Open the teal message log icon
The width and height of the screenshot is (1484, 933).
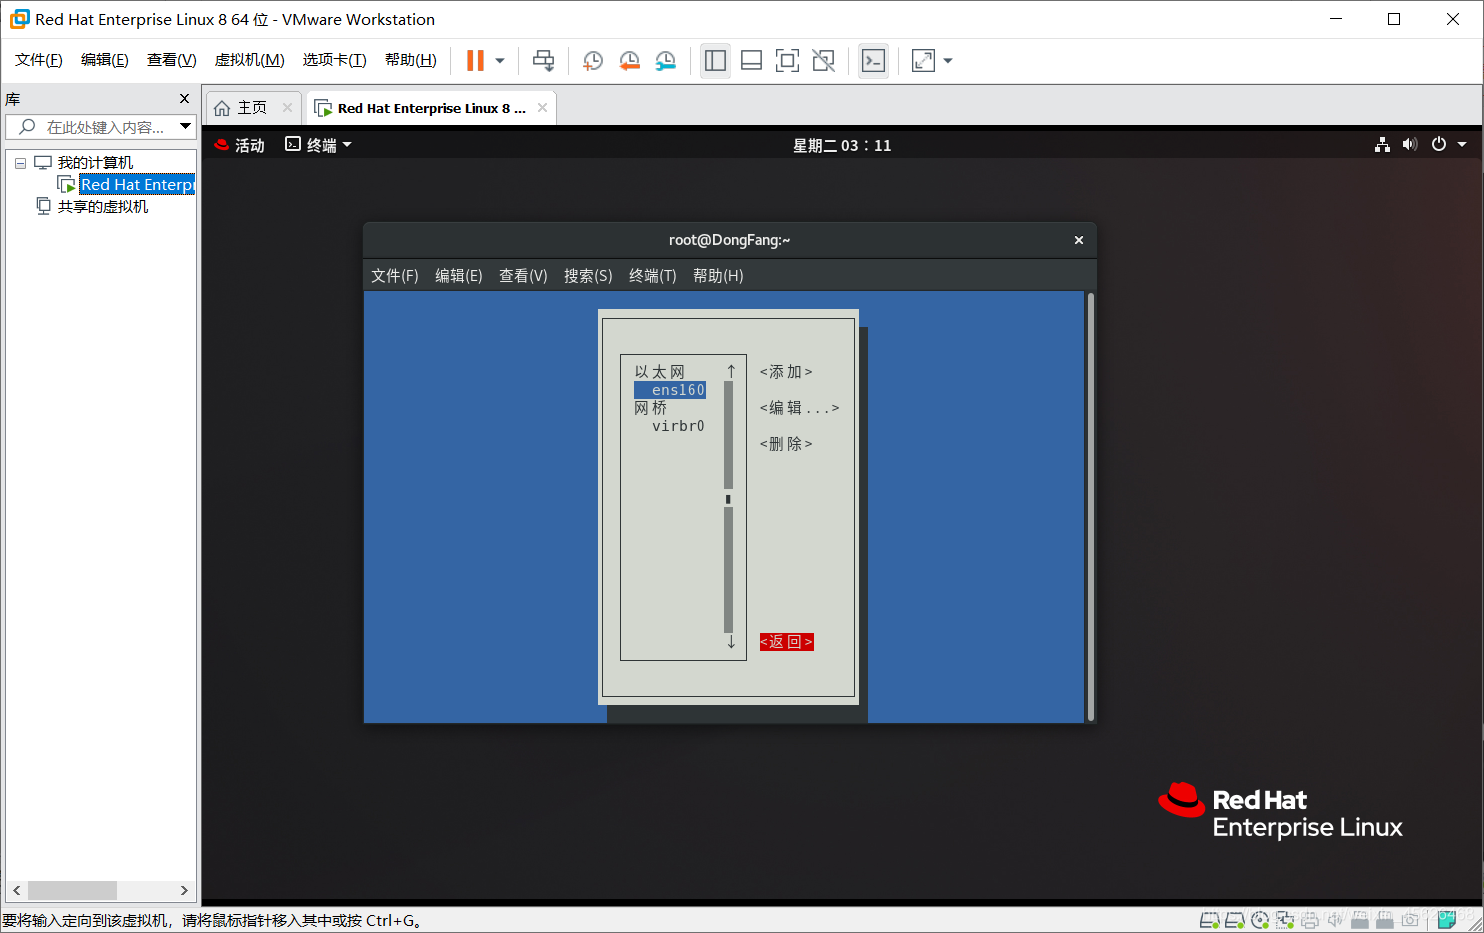tap(1446, 920)
